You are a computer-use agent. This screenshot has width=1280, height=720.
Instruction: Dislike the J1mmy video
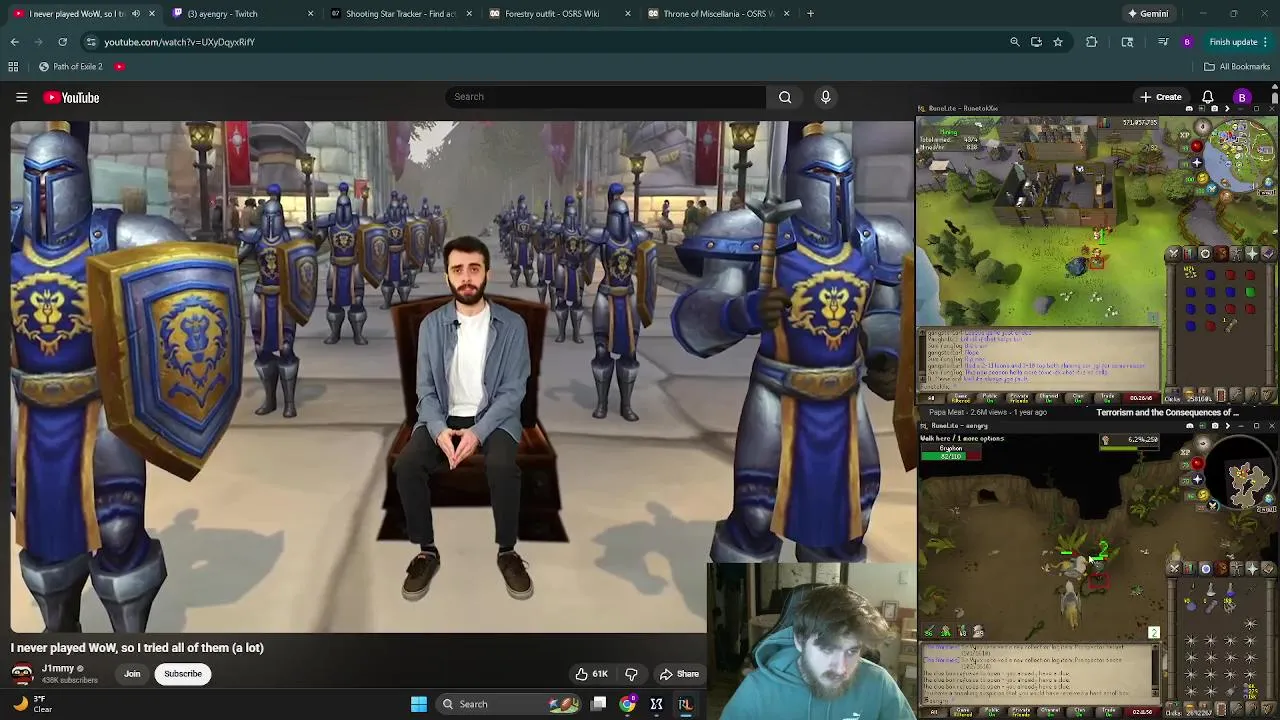[631, 673]
